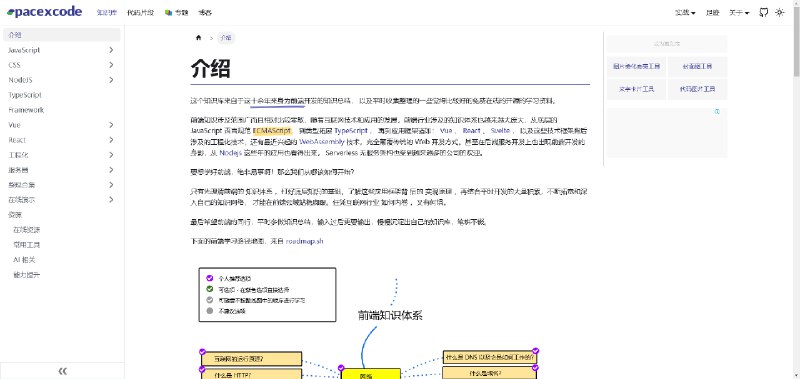Collapse the sidebar with double-chevron button
Viewport: 800px width, 379px height.
62,371
